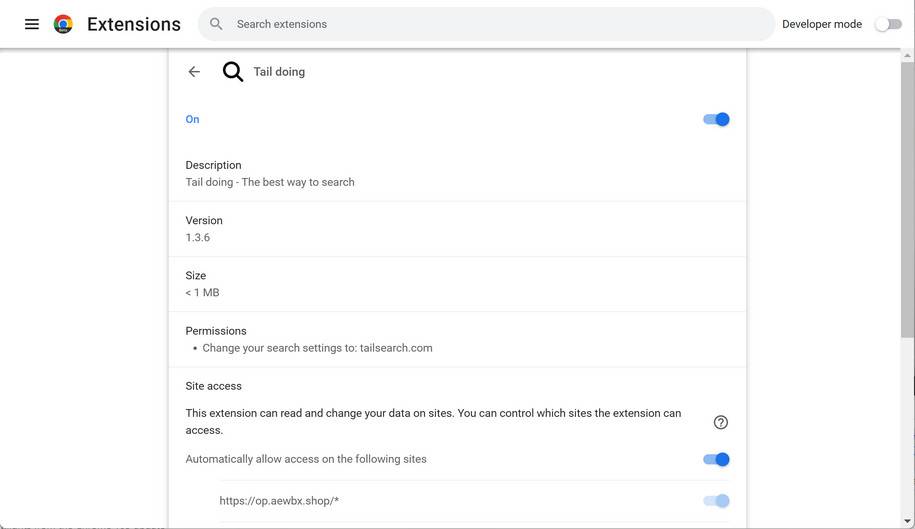
Task: Click the Developer mode label
Action: pyautogui.click(x=821, y=24)
